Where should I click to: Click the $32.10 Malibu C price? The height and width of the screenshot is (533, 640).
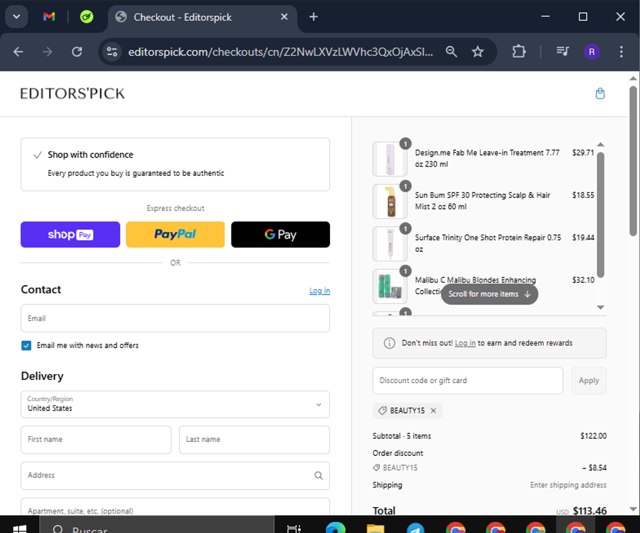pos(583,280)
